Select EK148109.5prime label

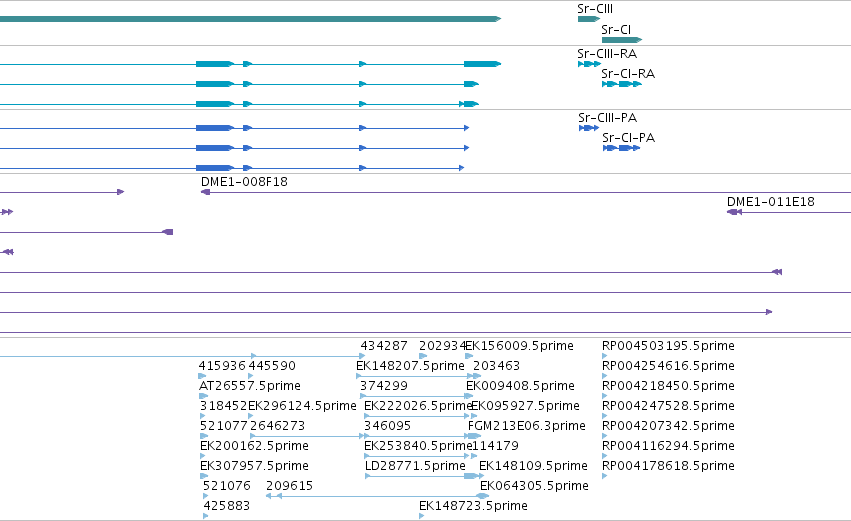[x=533, y=466]
